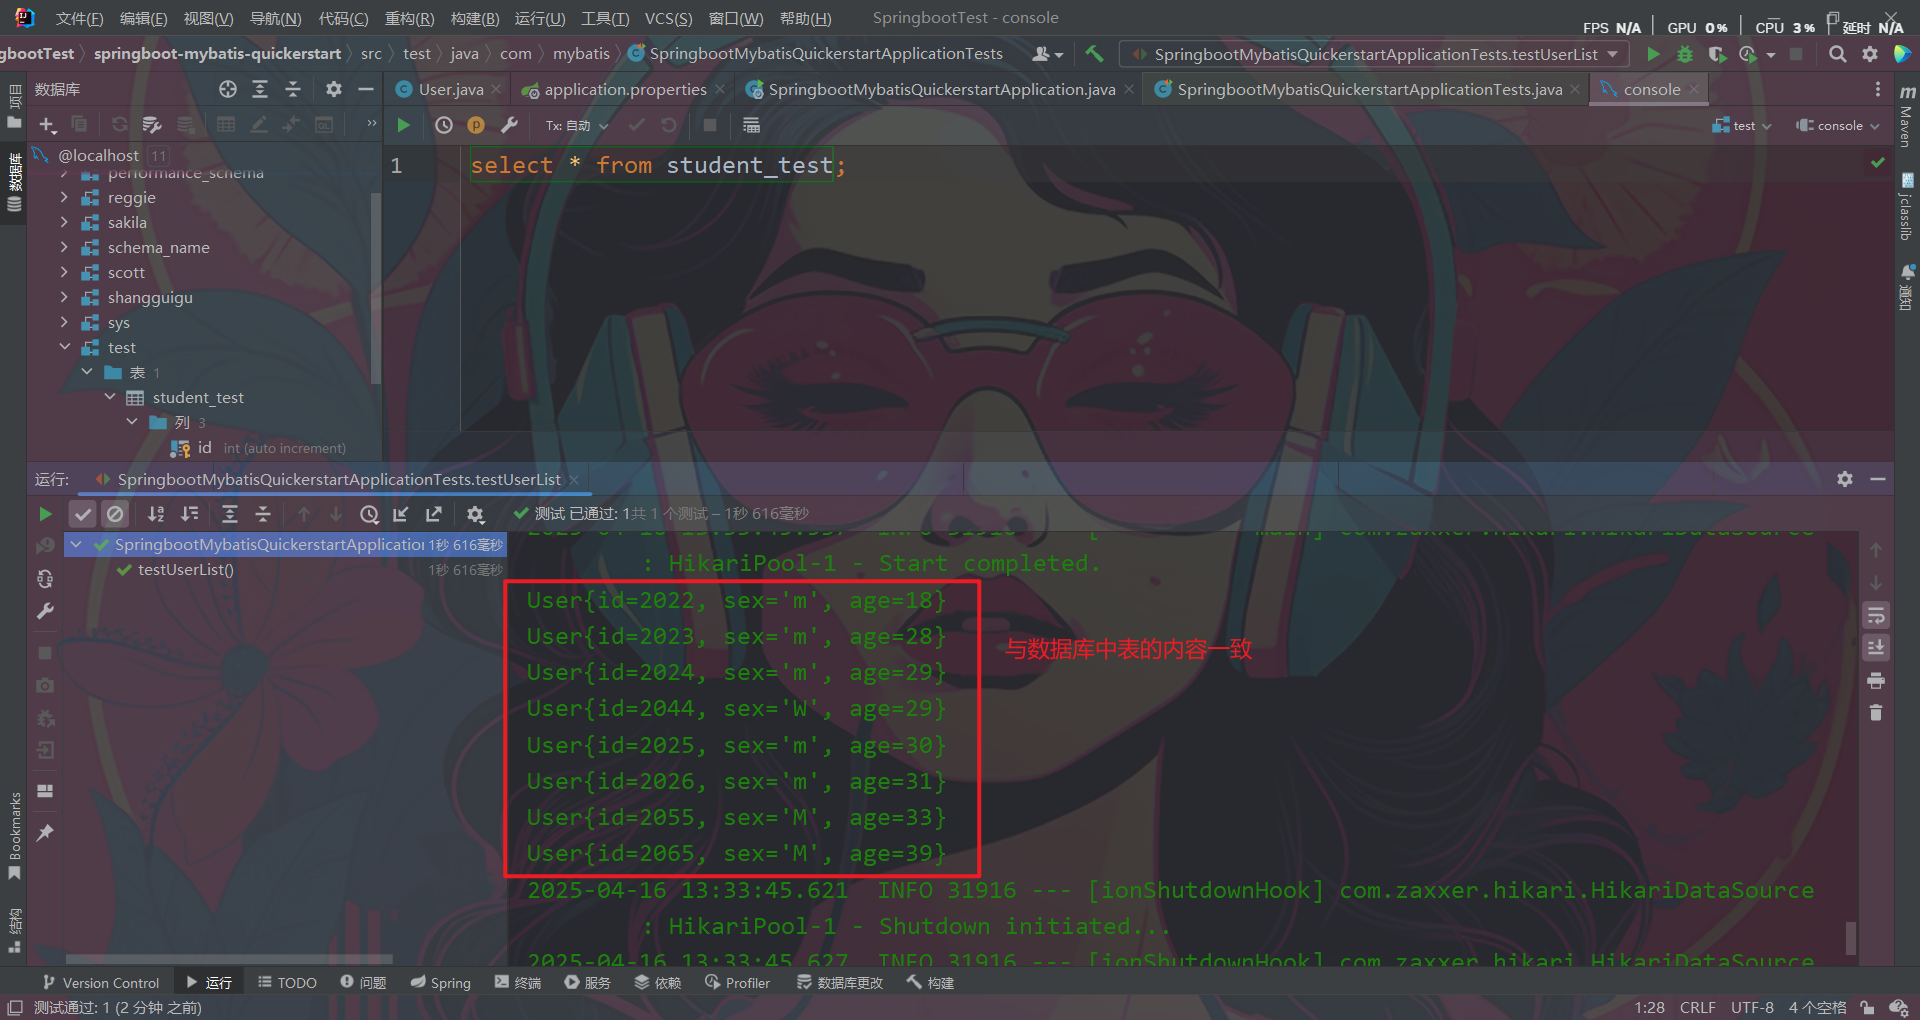Click into SQL editor line select statement
Screen dimensions: 1920x1020
click(658, 165)
